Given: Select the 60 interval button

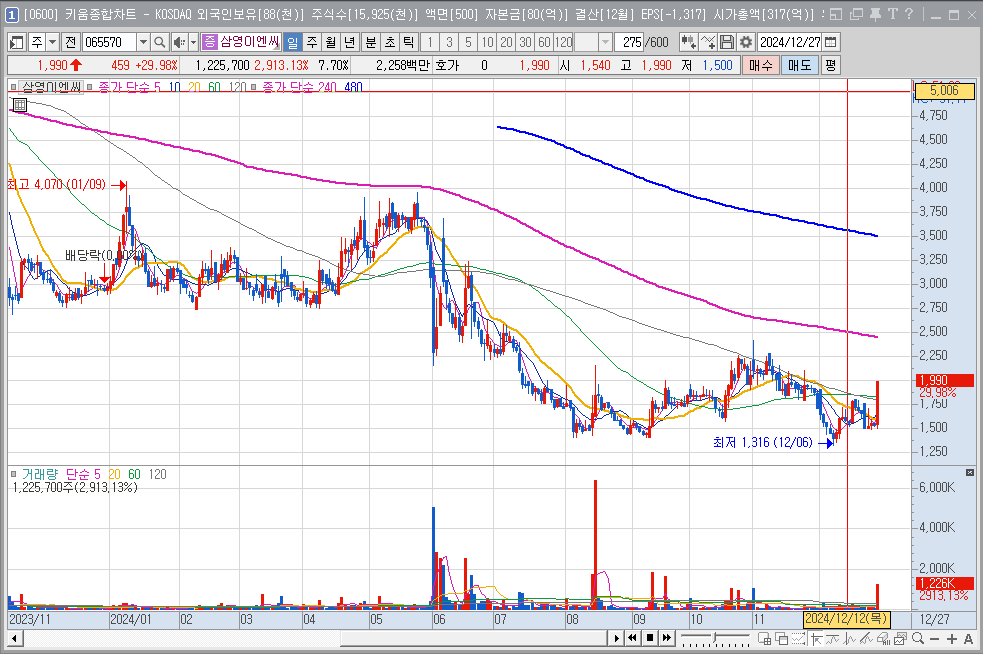Looking at the screenshot, I should point(544,42).
